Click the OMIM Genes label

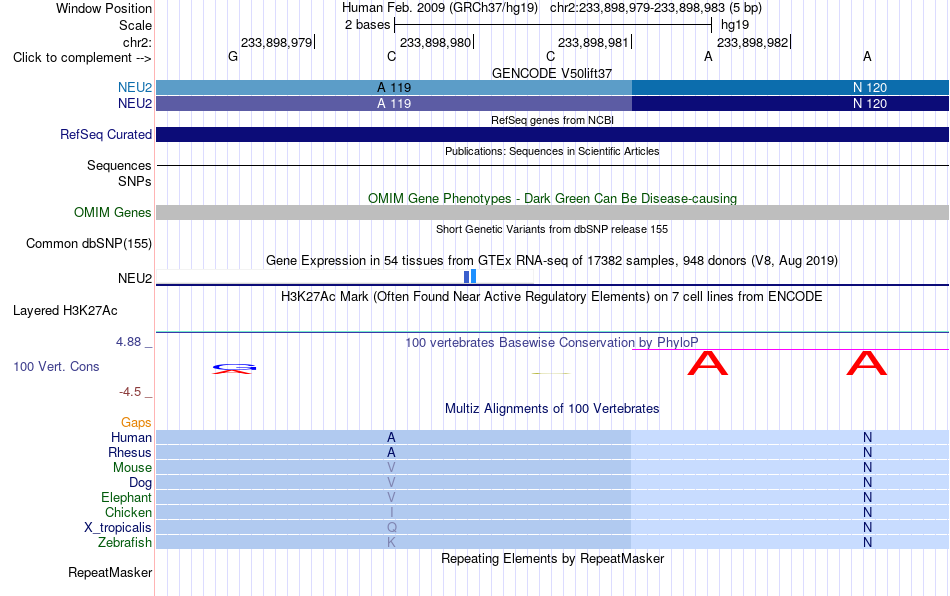tap(112, 213)
